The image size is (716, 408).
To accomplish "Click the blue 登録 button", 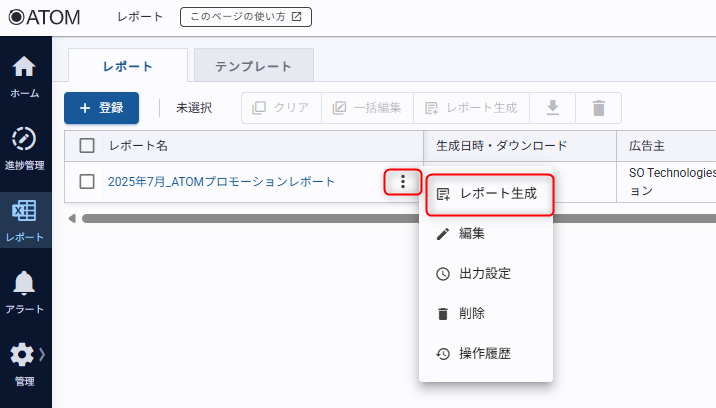I will point(101,108).
